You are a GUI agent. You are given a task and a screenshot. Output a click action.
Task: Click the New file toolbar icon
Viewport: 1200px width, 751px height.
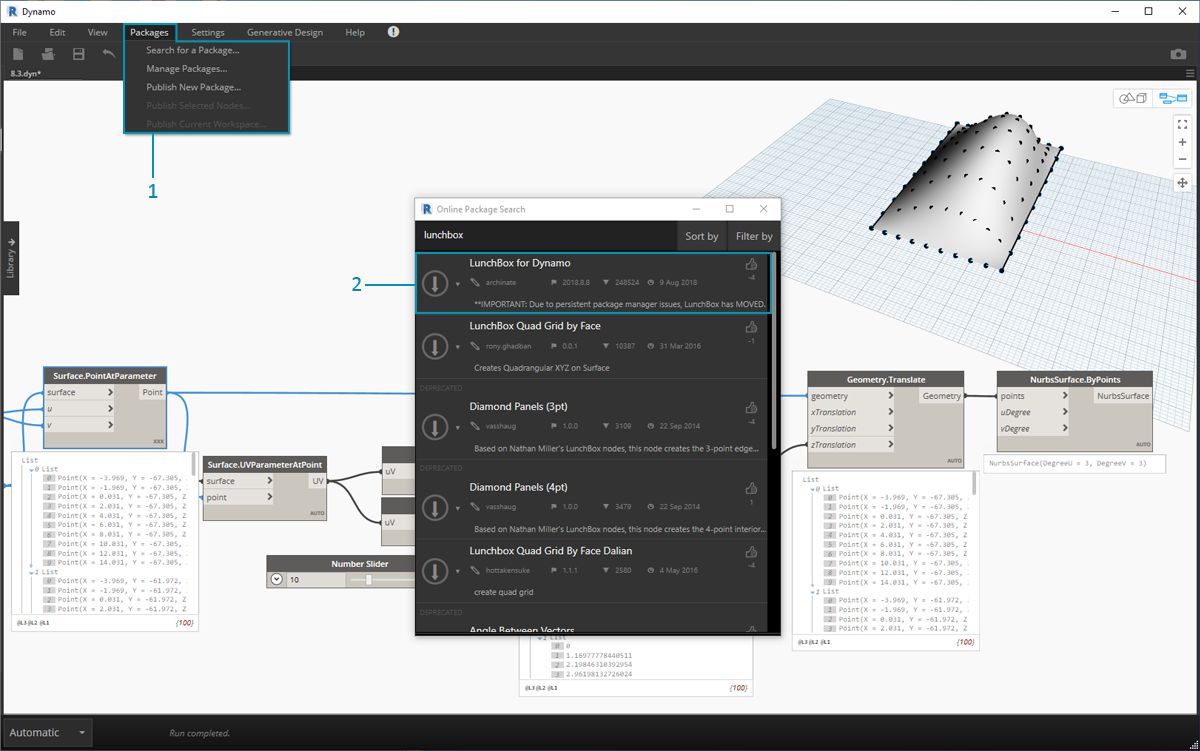click(18, 54)
